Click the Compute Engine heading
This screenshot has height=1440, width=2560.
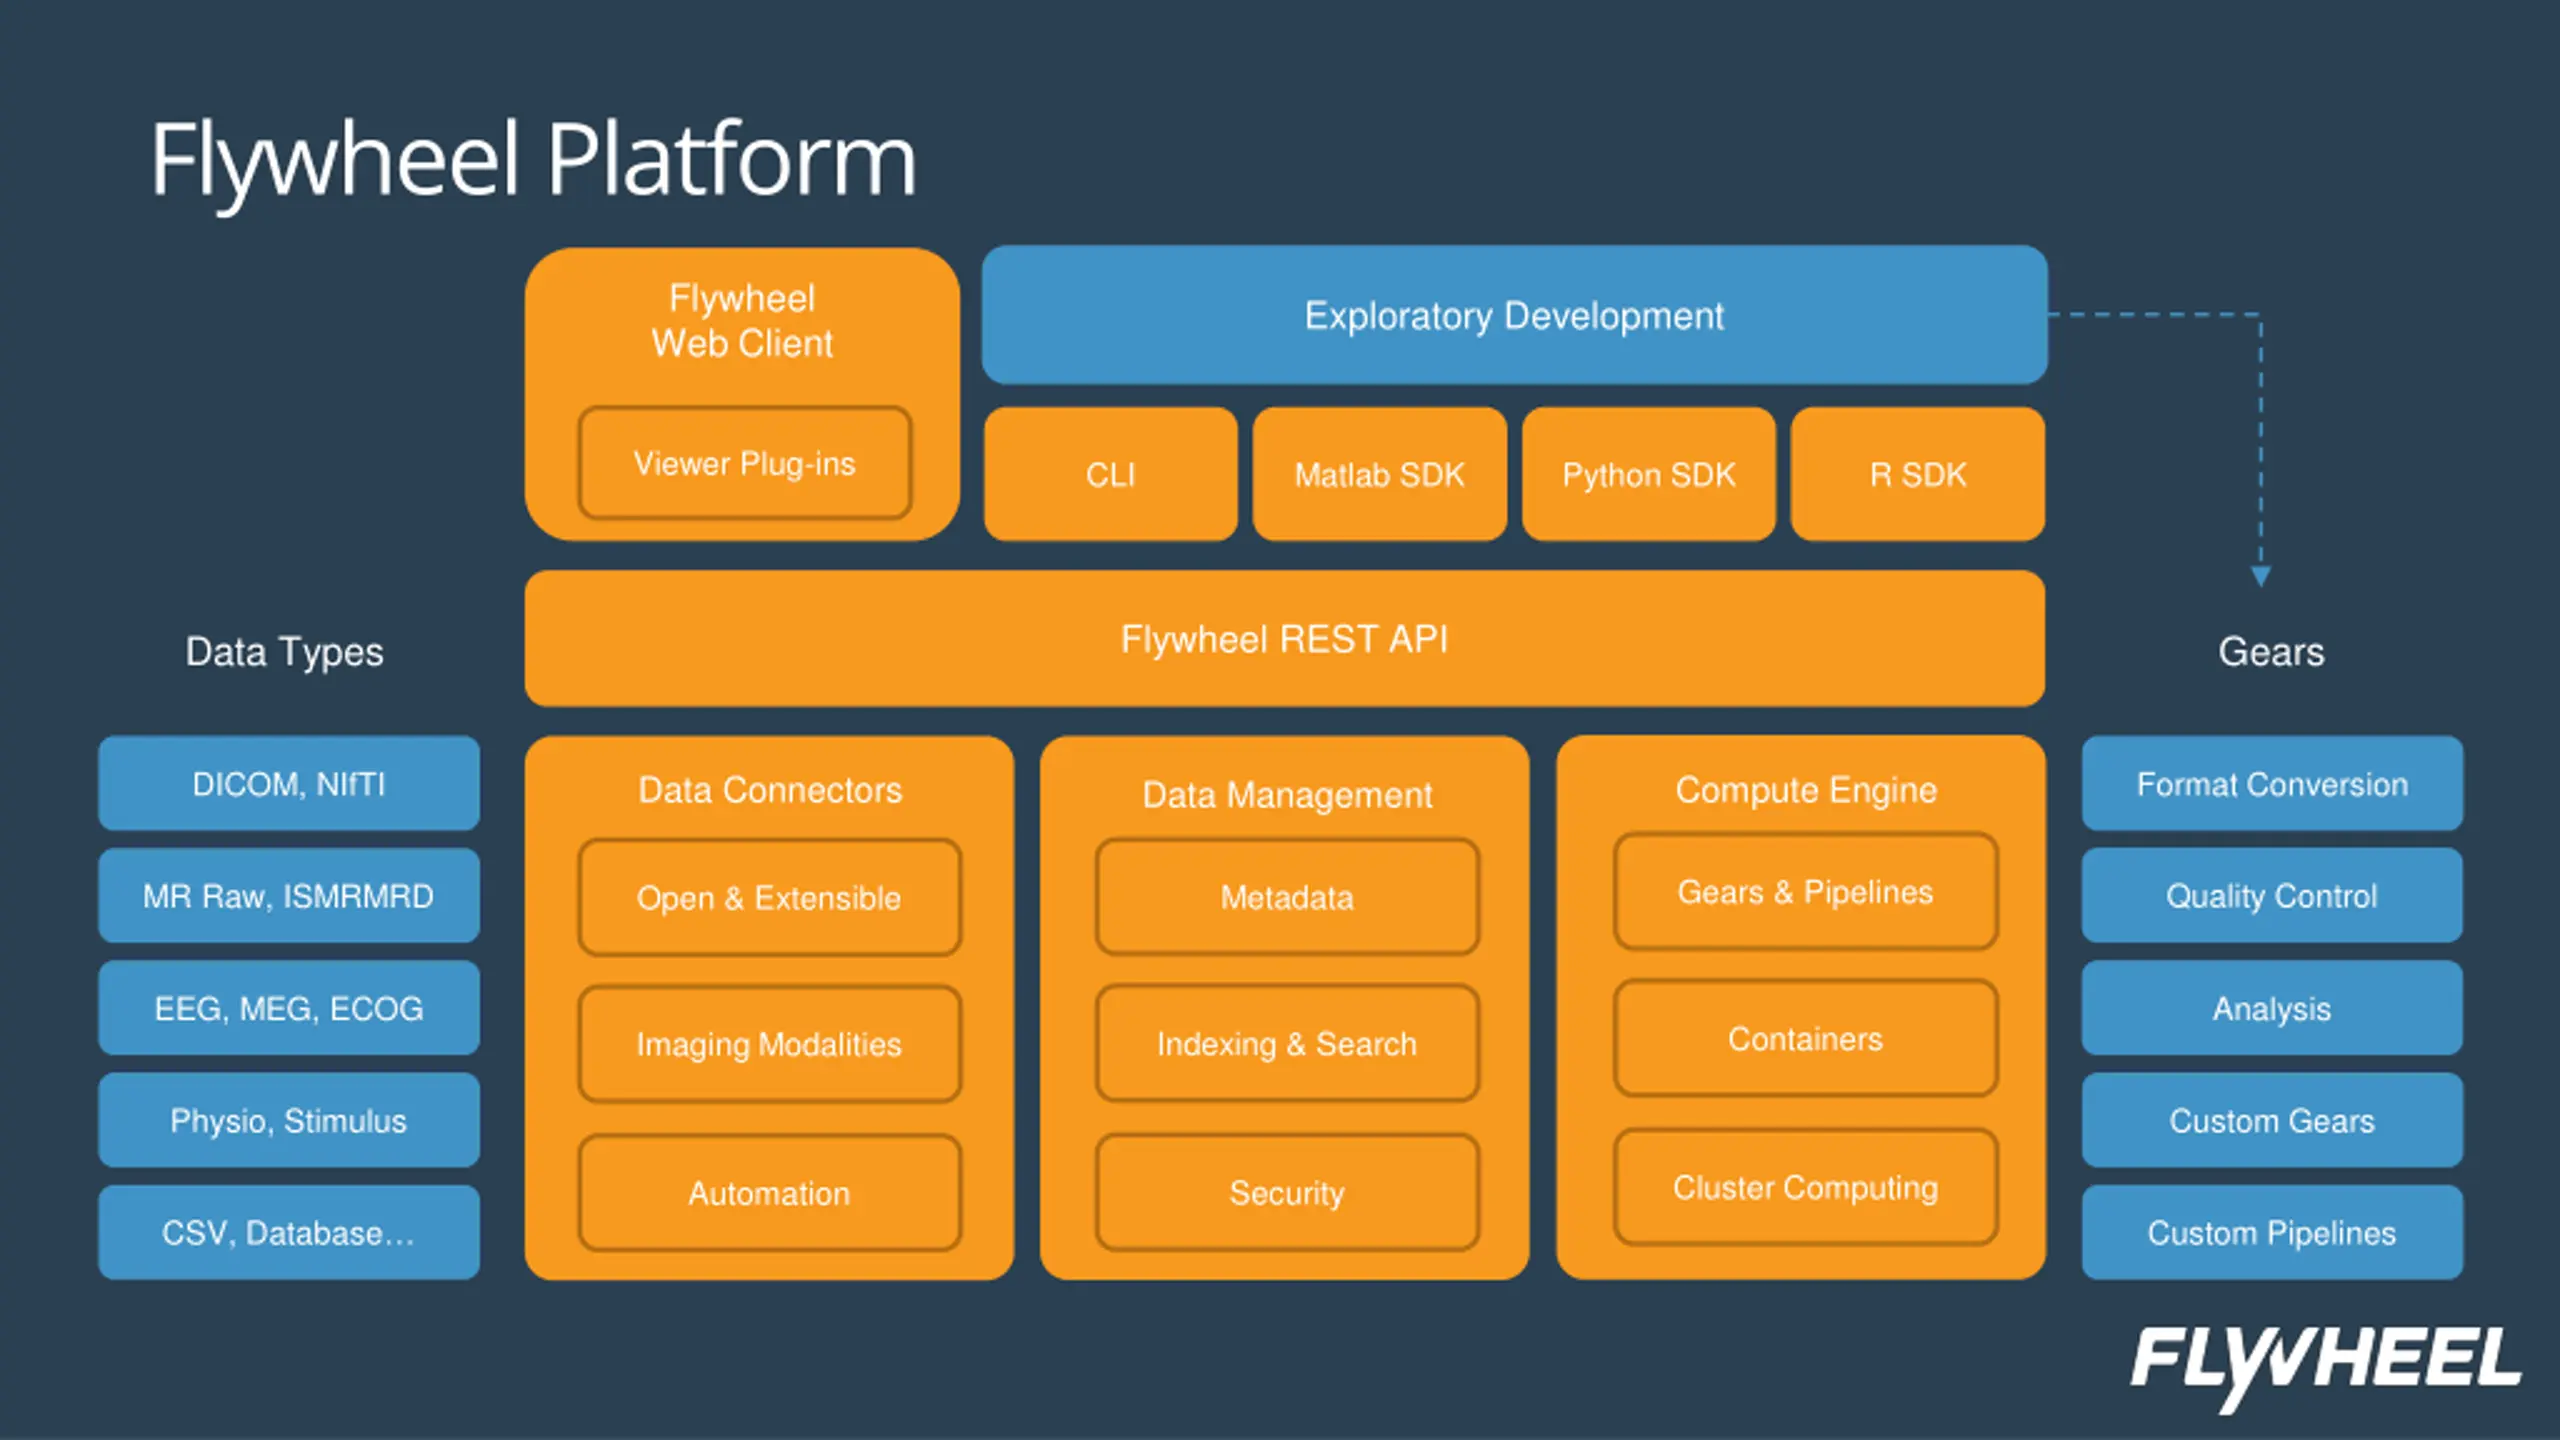(x=1806, y=790)
